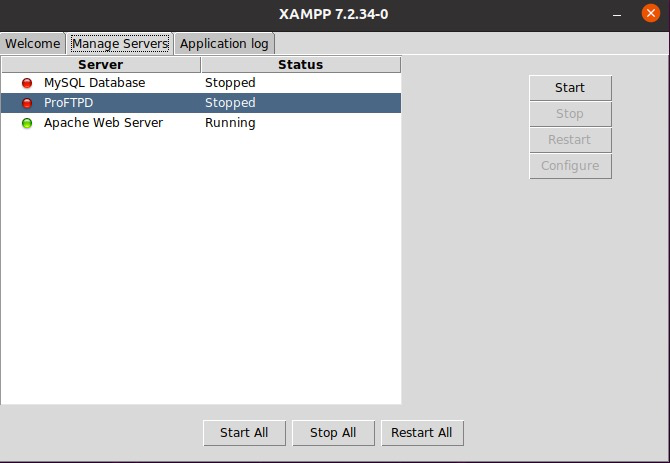Start the selected ProFTPD server
Image resolution: width=670 pixels, height=463 pixels.
pos(570,88)
